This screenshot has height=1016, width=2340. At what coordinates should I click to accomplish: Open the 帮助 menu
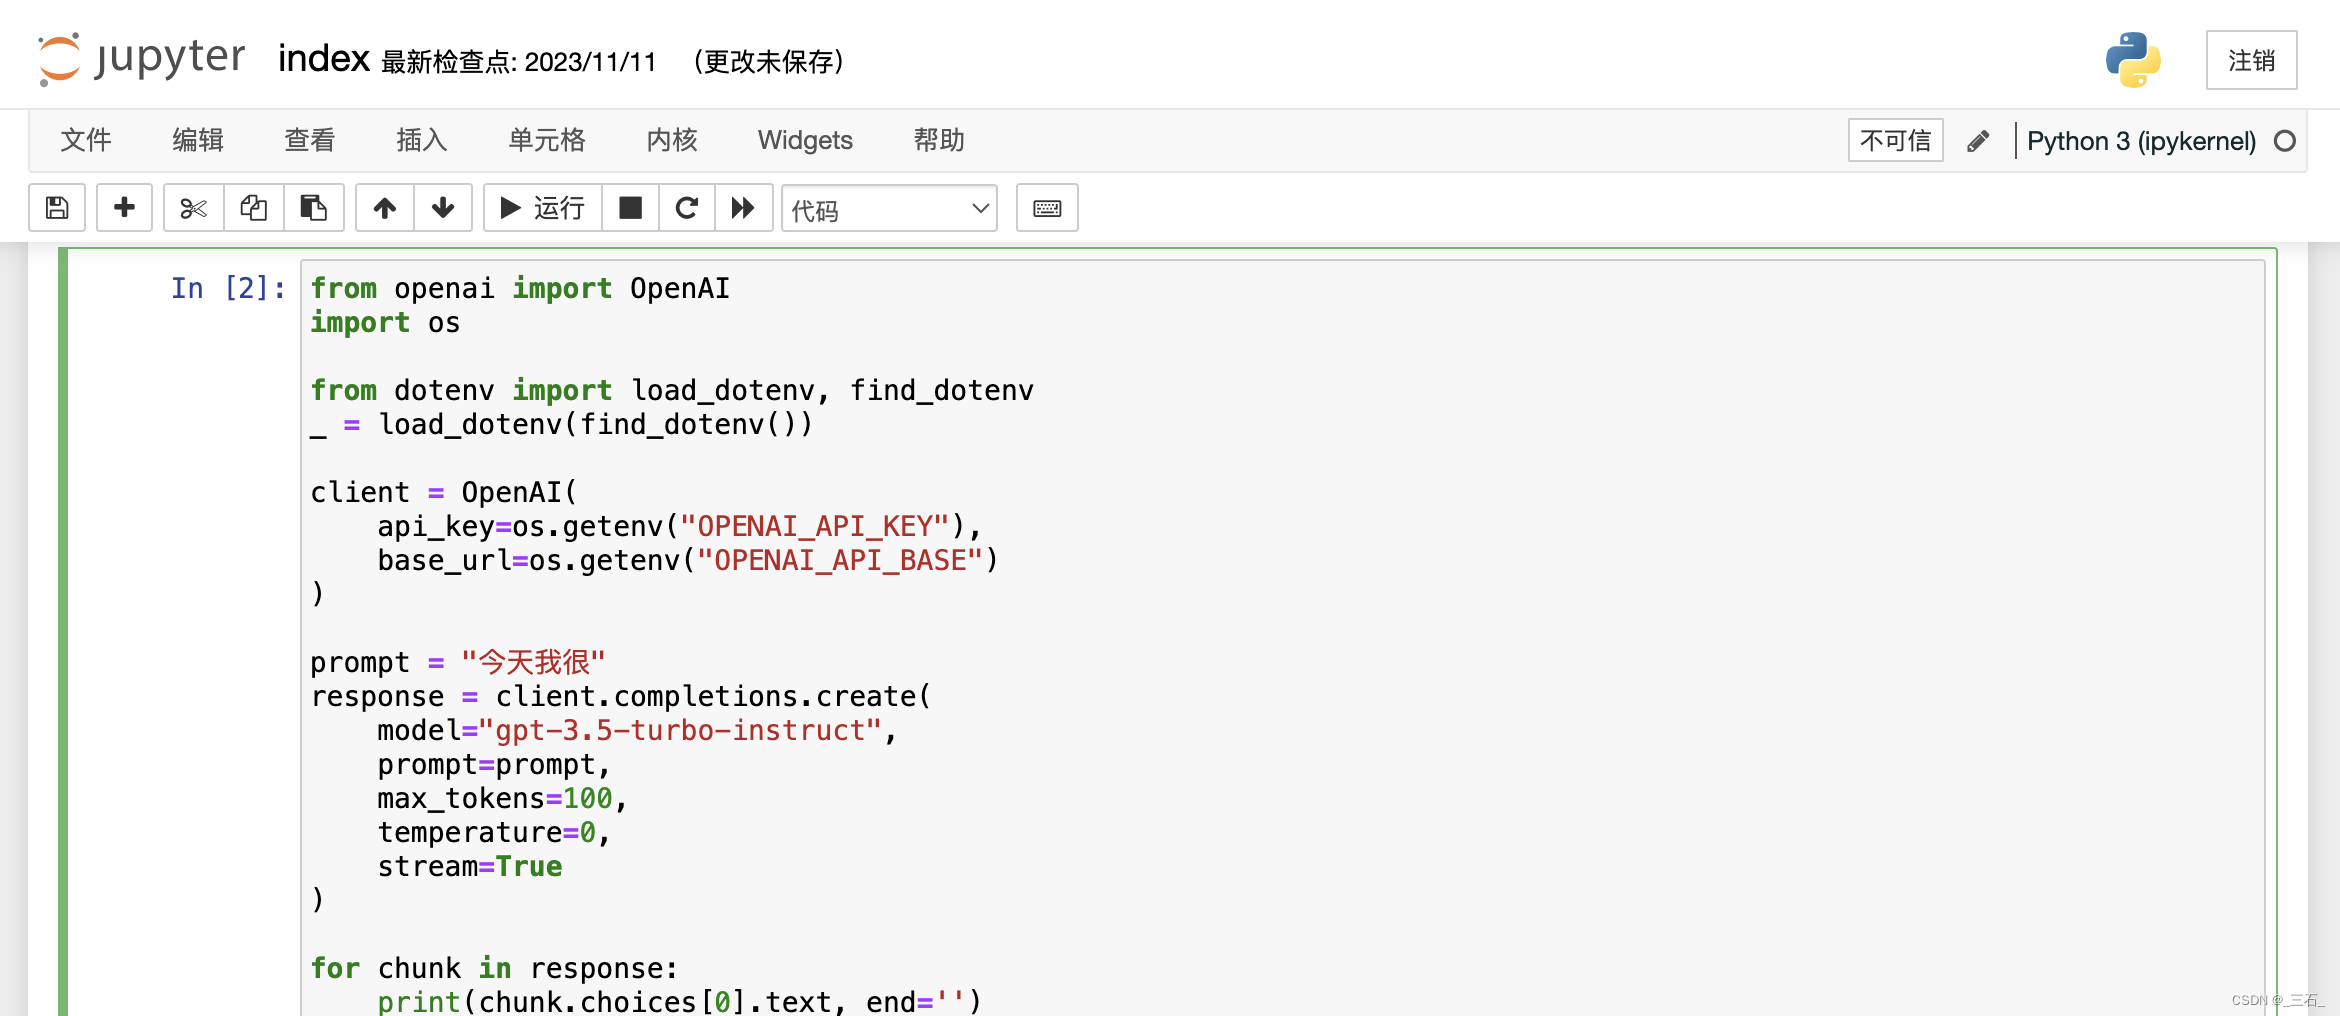[x=939, y=140]
